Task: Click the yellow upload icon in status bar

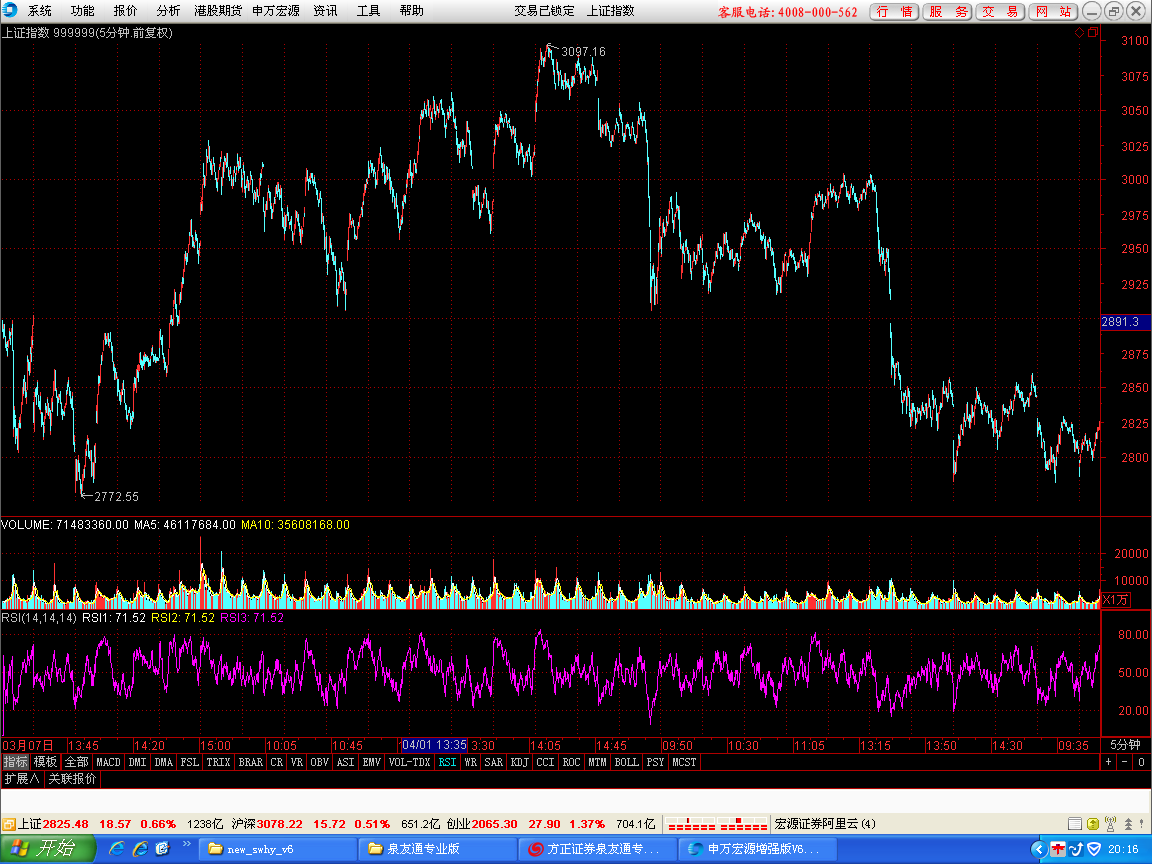Action: (x=1093, y=824)
